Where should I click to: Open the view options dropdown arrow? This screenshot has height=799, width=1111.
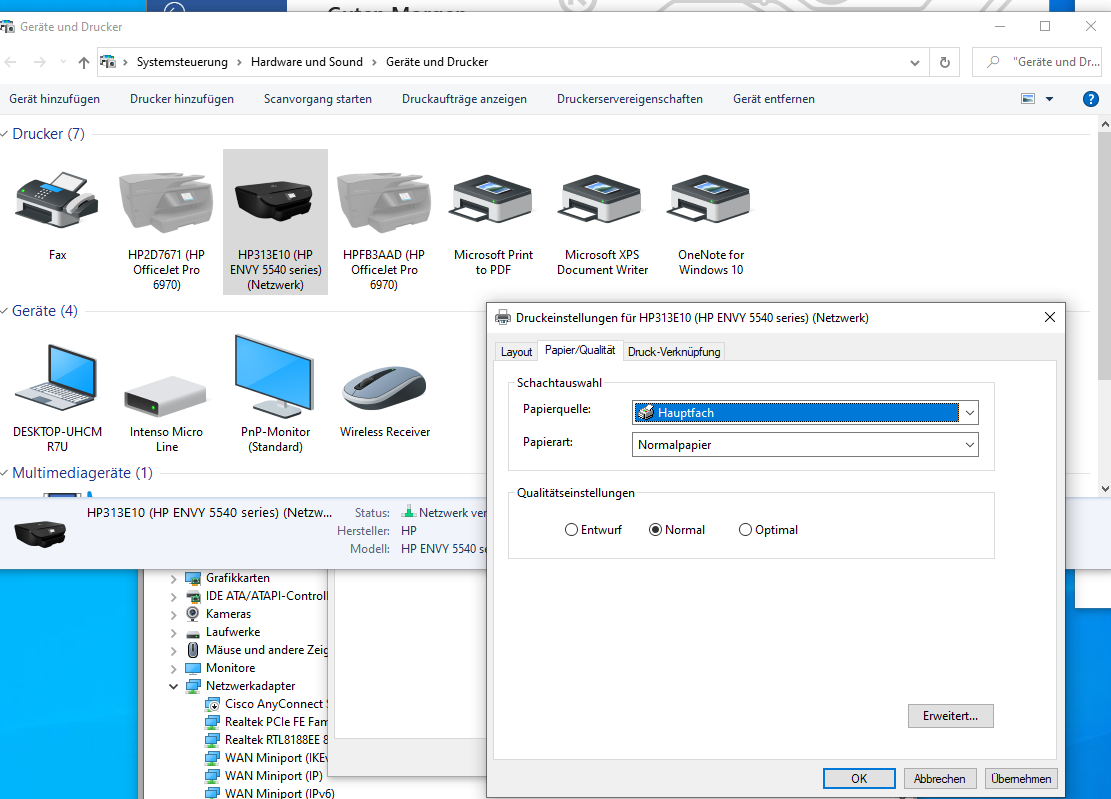pos(1049,99)
